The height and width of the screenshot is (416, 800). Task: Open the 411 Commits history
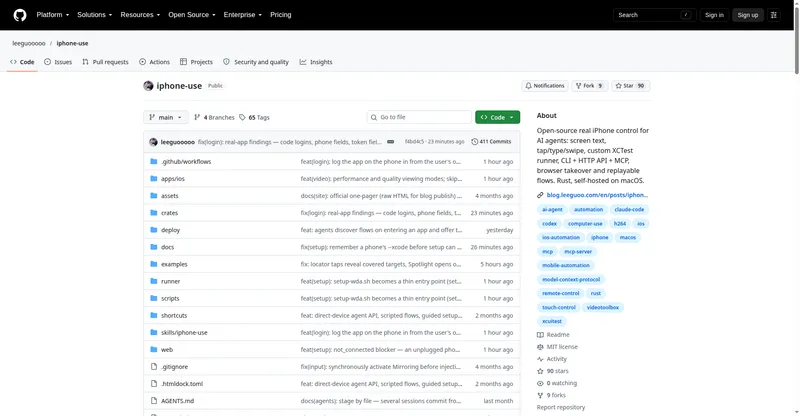coord(491,142)
